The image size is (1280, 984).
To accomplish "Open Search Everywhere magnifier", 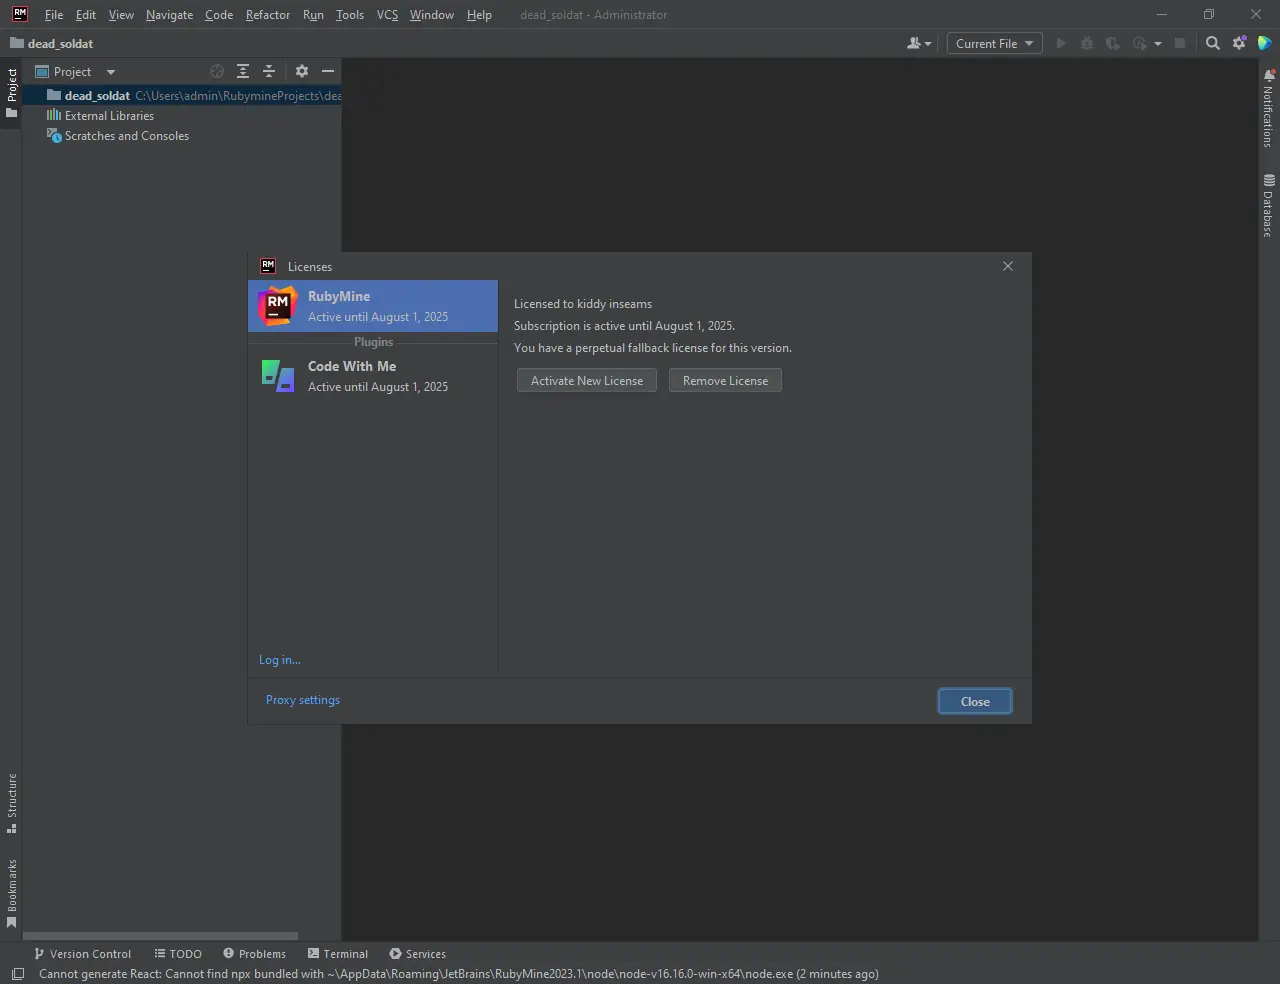I will tap(1213, 43).
